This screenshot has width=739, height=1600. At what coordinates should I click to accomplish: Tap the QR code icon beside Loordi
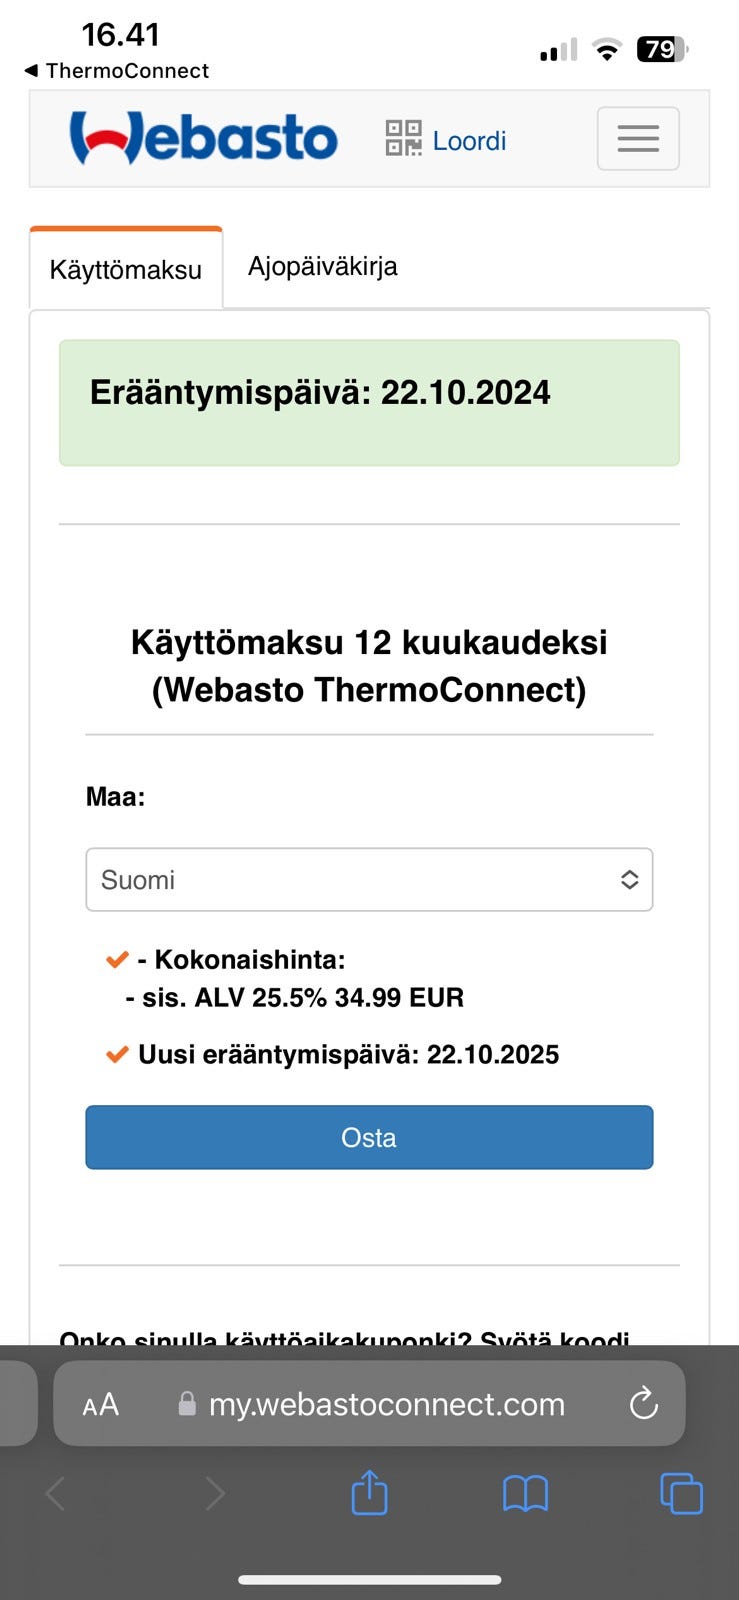(403, 141)
